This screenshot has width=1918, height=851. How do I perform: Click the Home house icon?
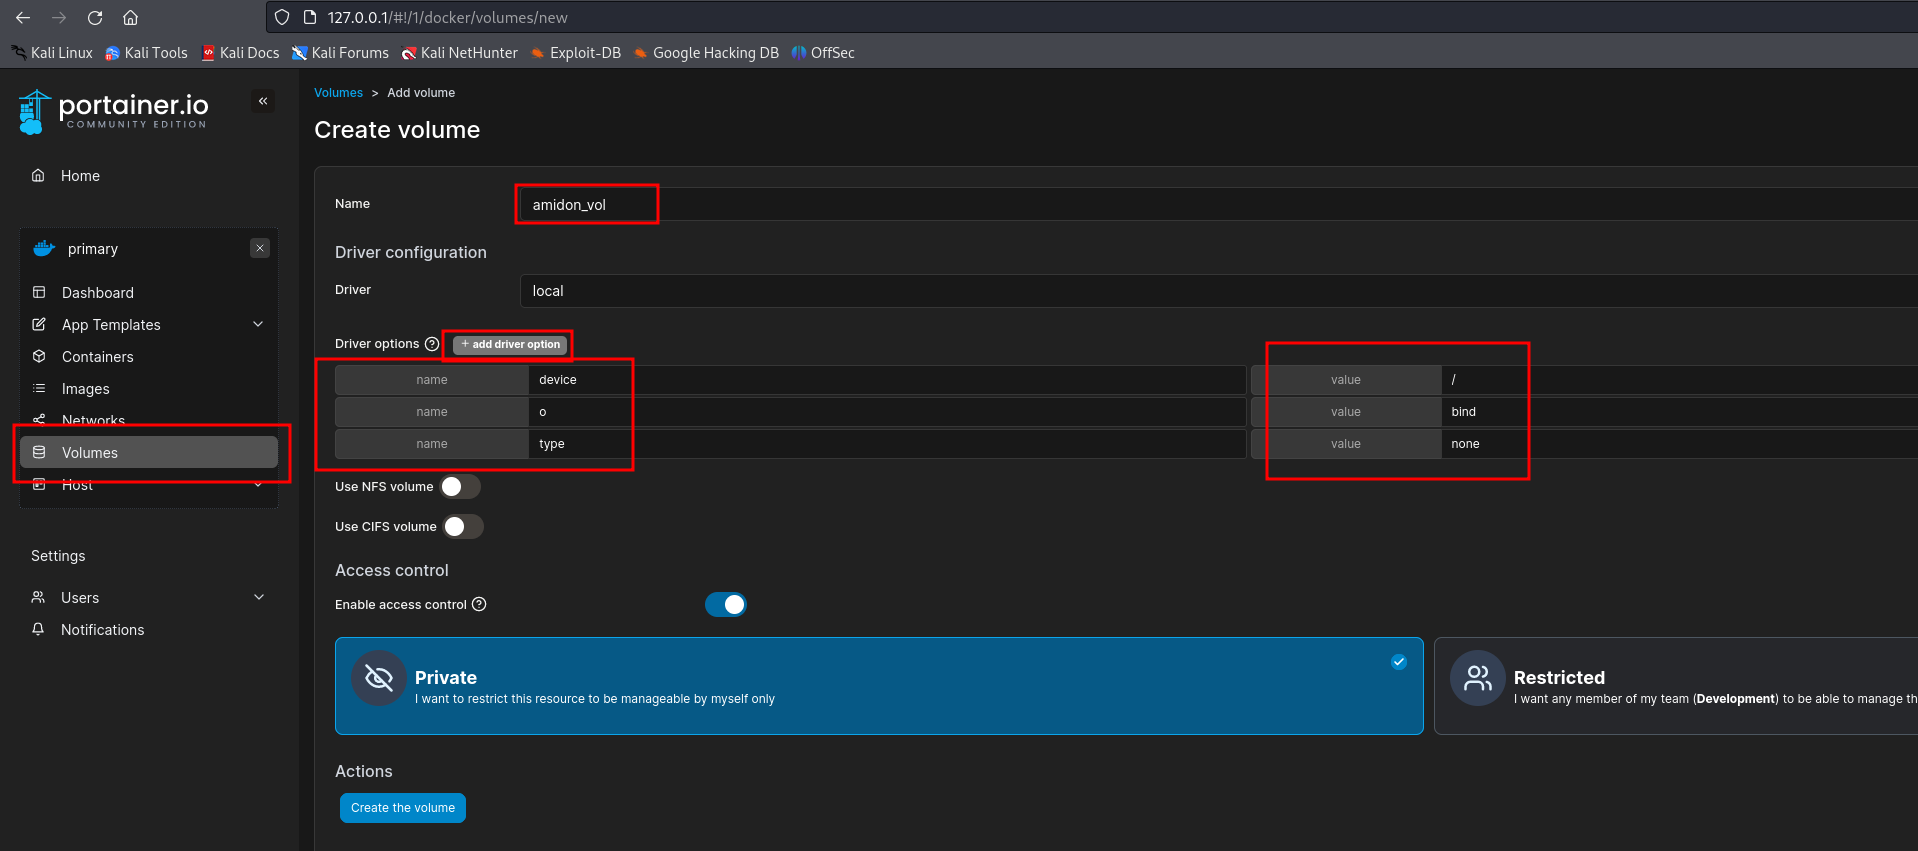(38, 175)
